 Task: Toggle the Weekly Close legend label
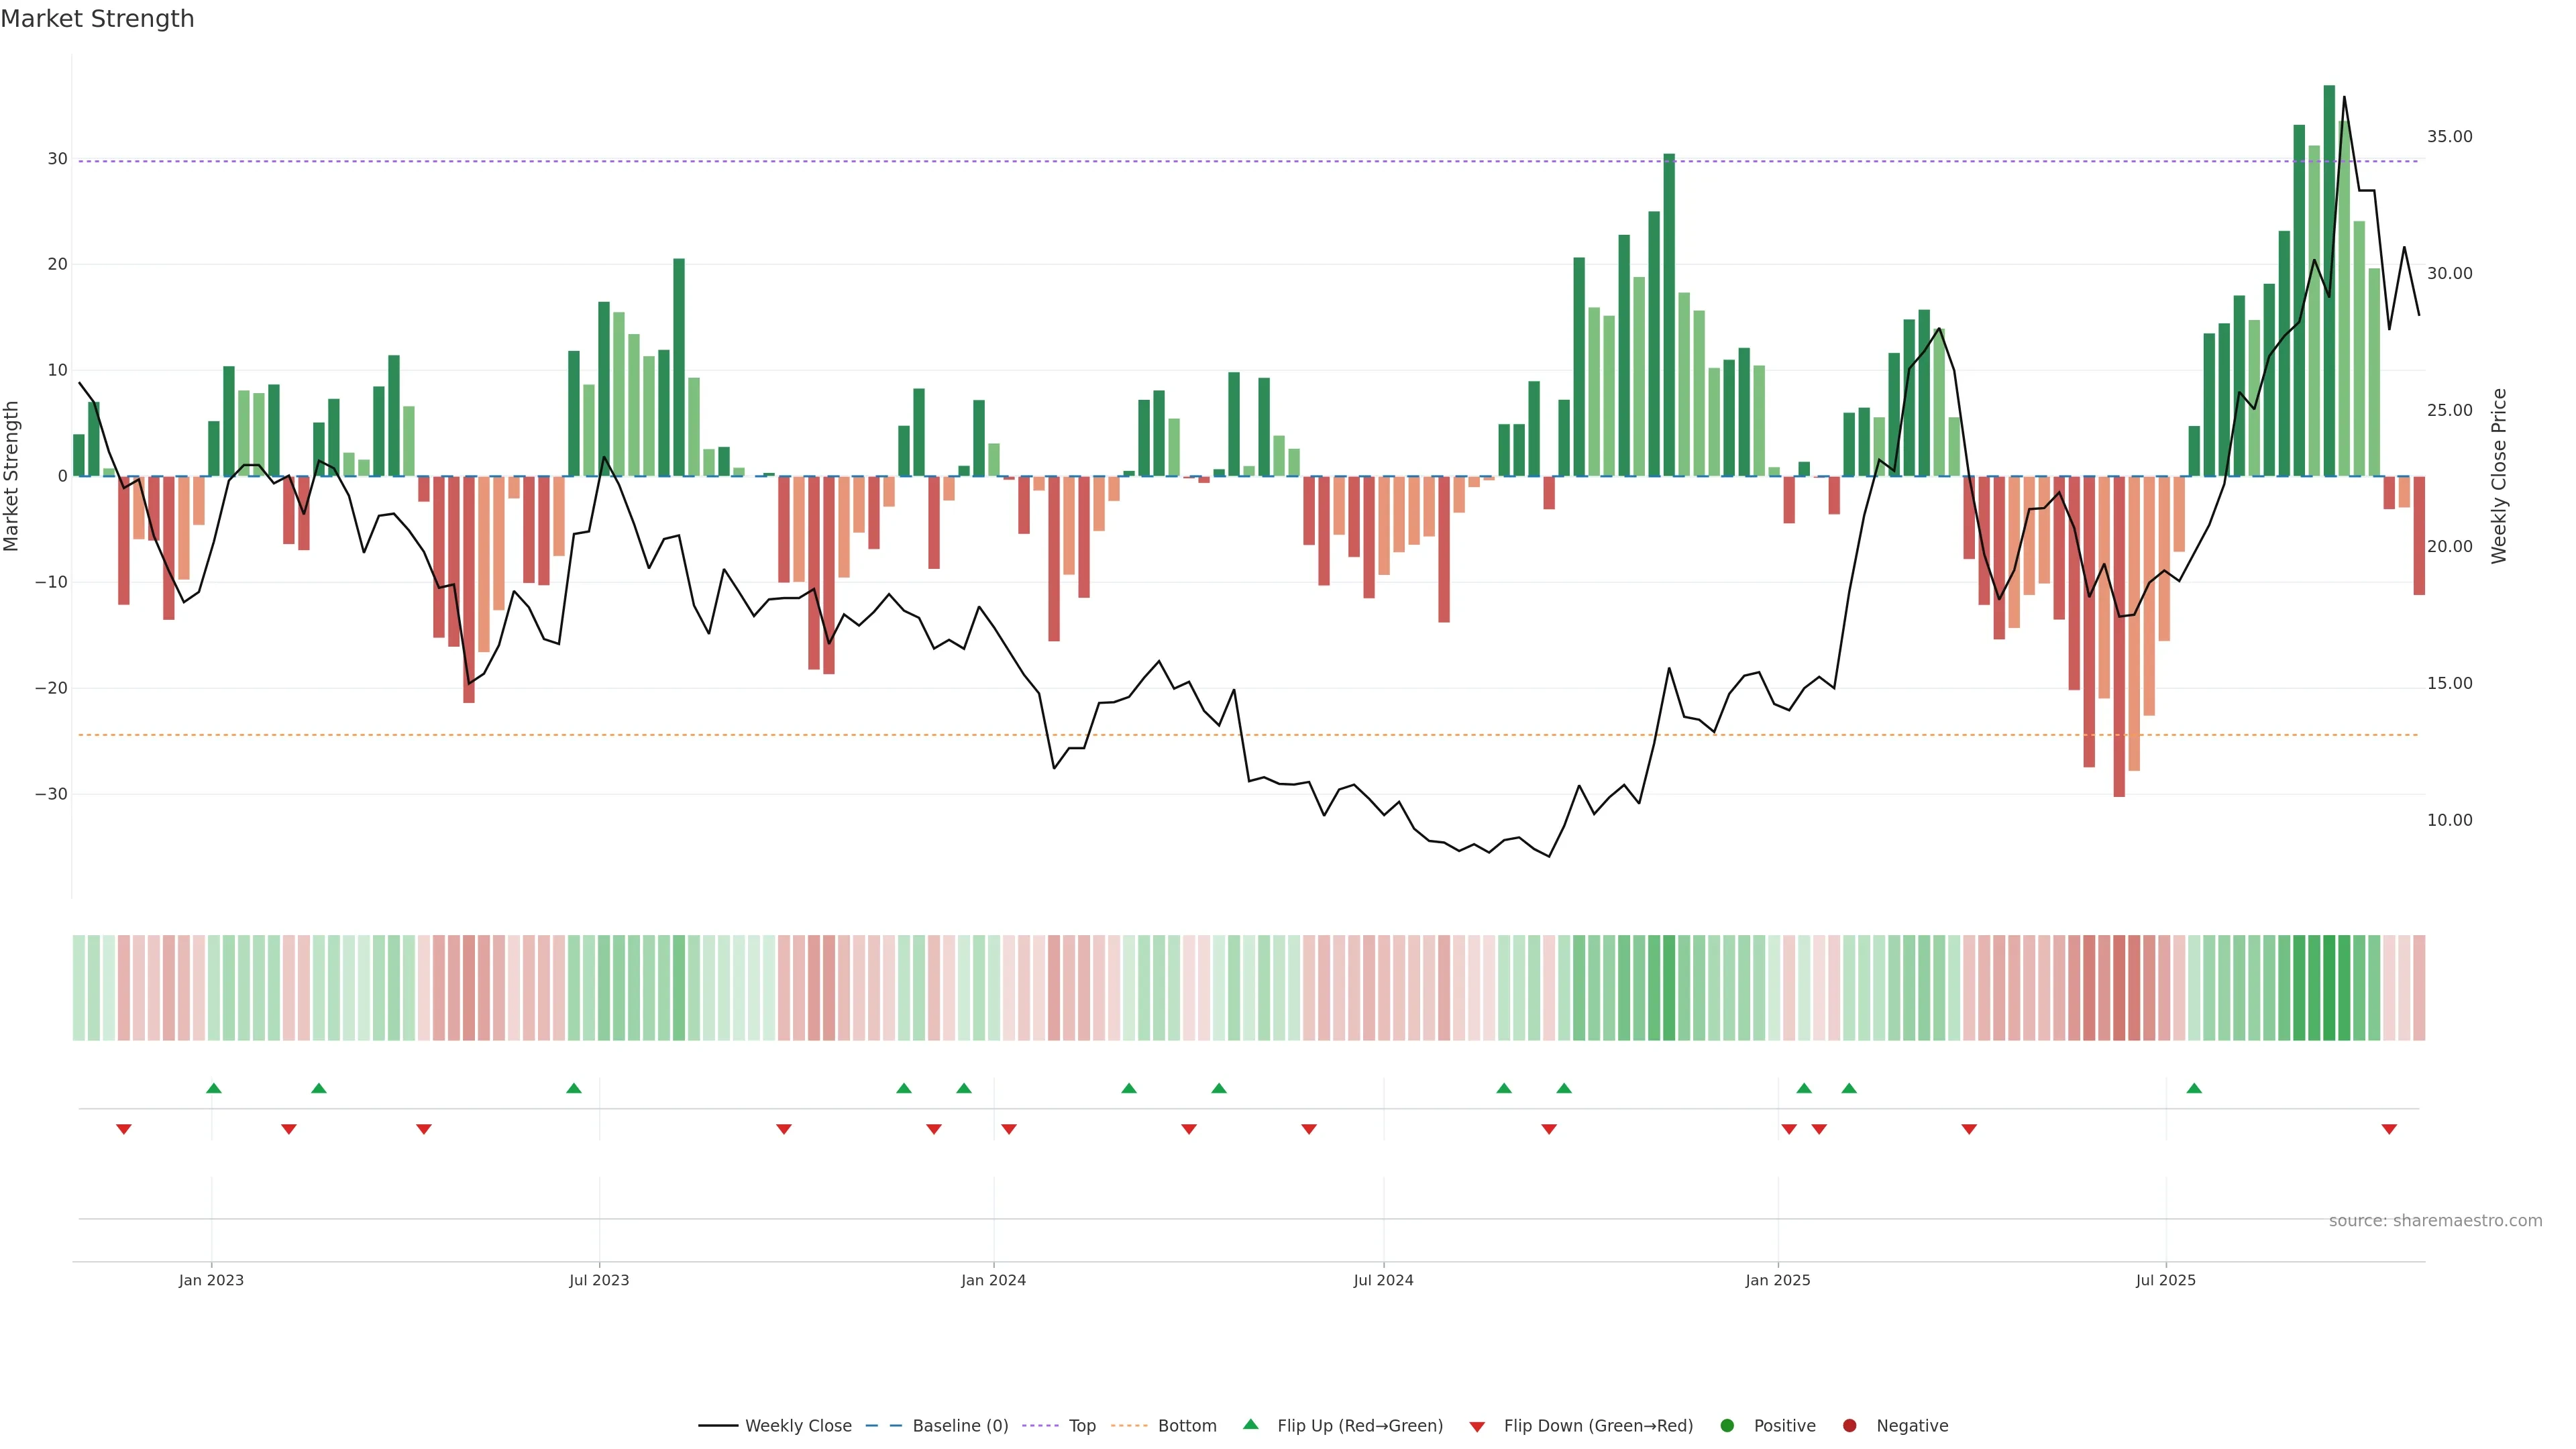798,1426
